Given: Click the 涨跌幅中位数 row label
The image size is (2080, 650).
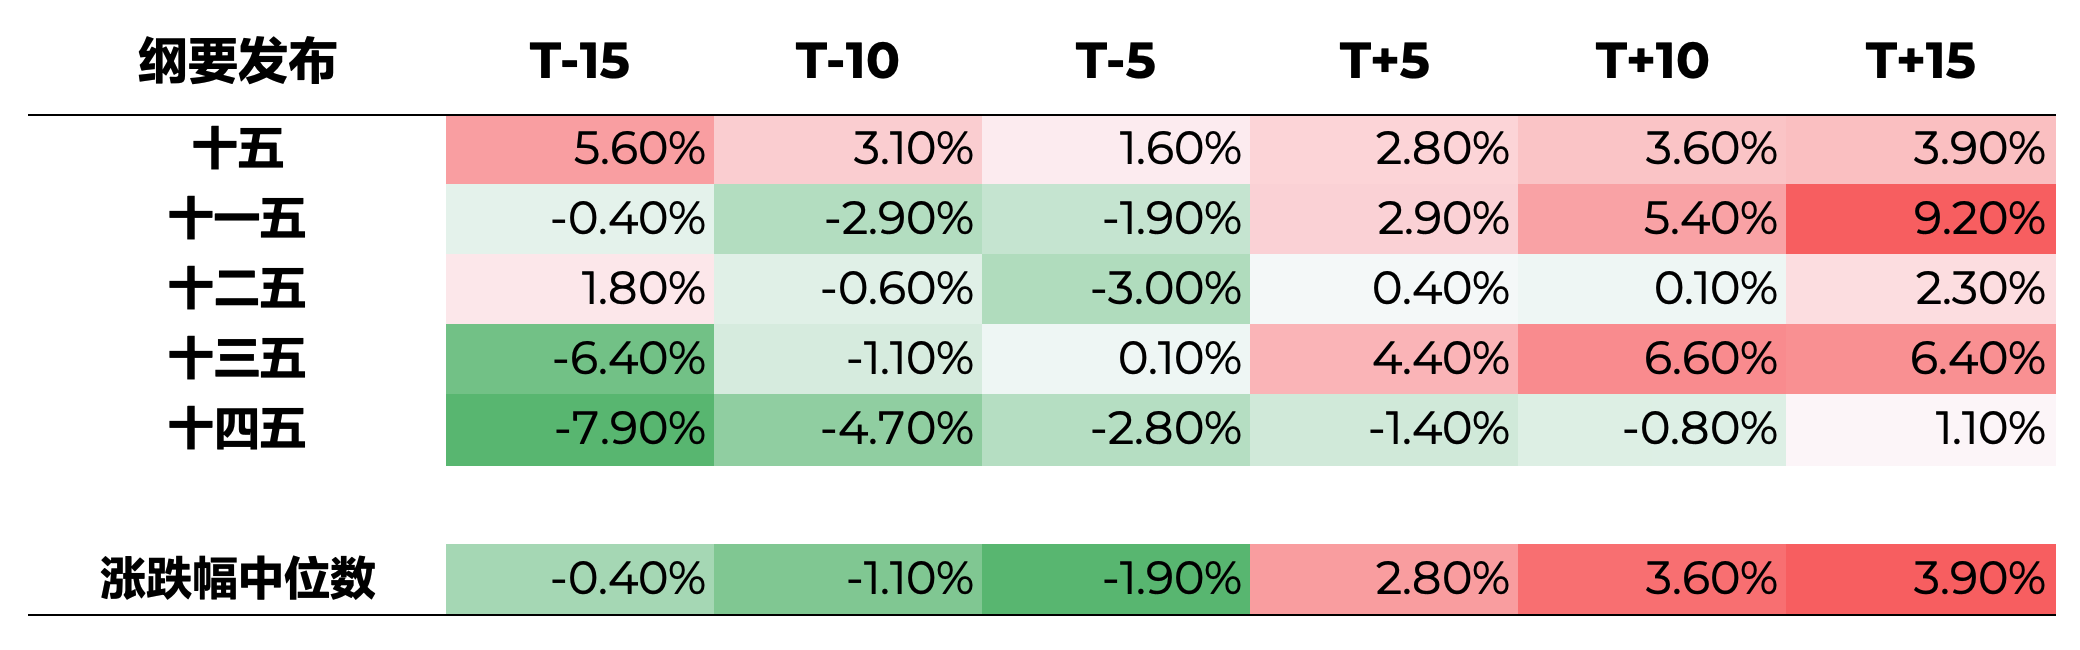Looking at the screenshot, I should 237,579.
